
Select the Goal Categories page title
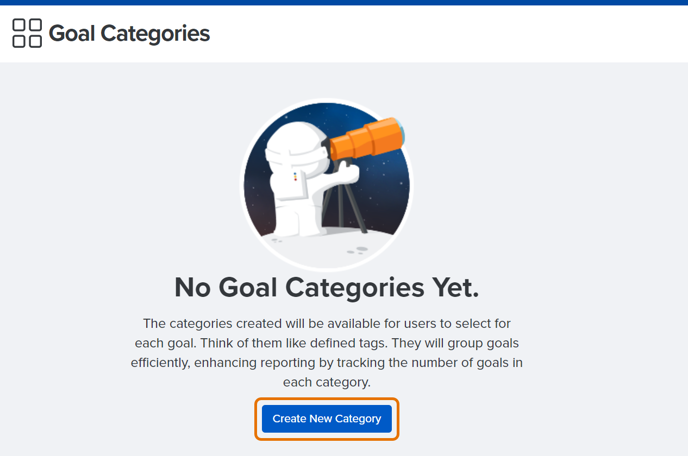tap(129, 33)
